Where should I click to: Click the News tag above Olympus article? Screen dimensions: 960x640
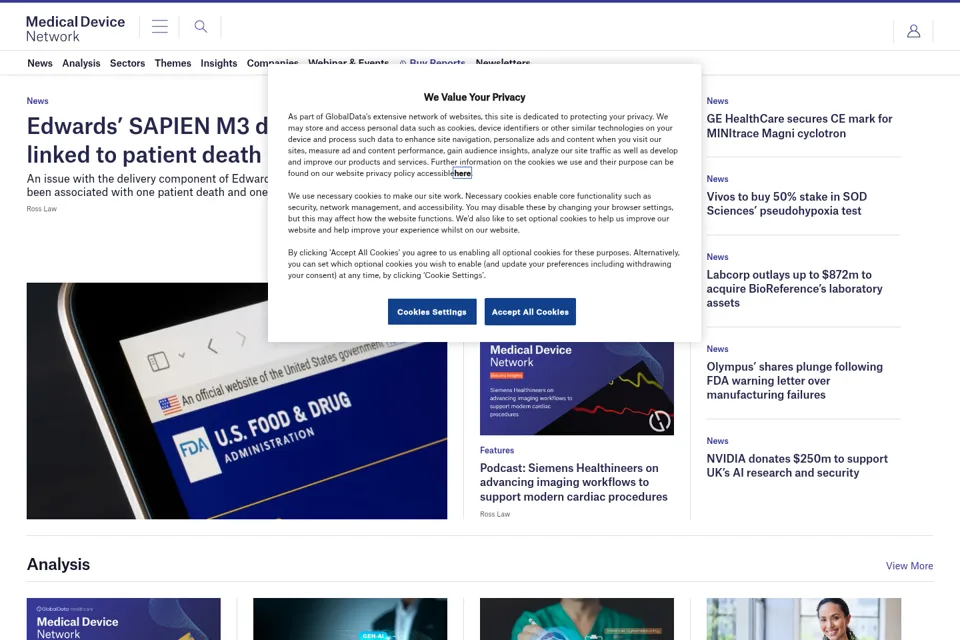(x=717, y=349)
